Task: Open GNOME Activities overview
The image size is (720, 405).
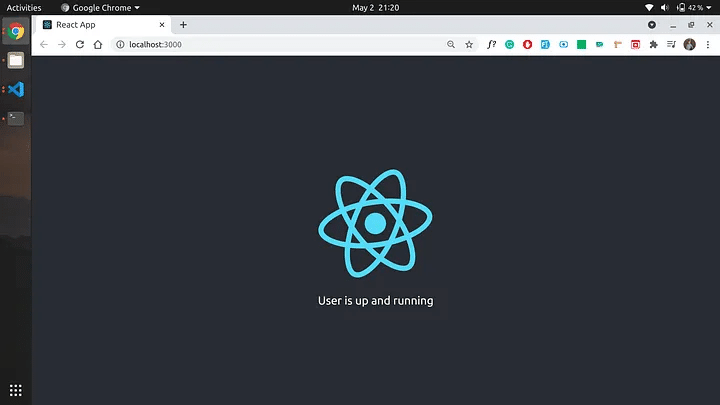Action: [x=24, y=7]
